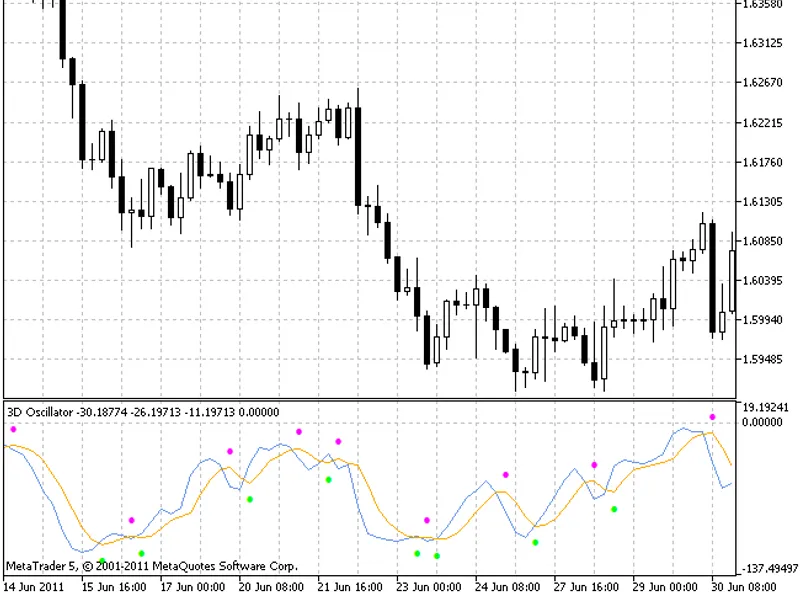
Task: Click the 19.19241 oscillator scale value
Action: click(766, 407)
